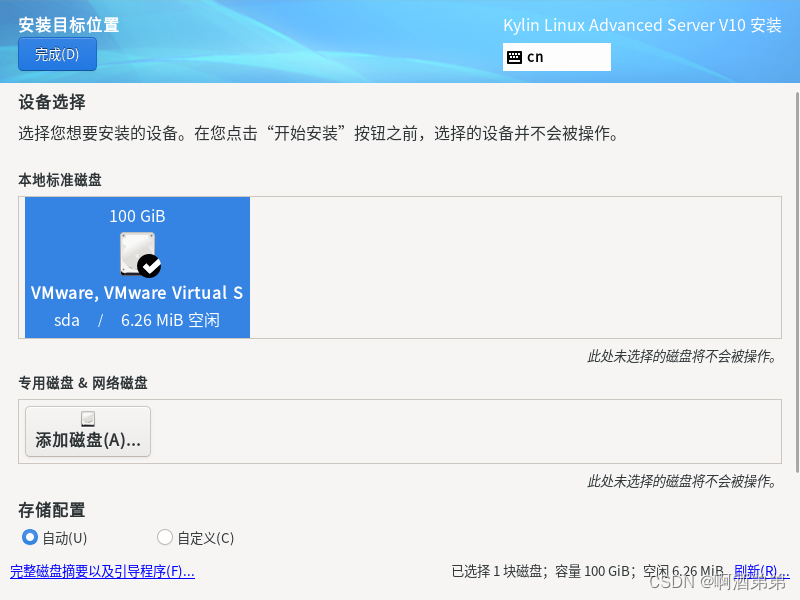Click the 专用磁盘 & 网络磁盘 heading
This screenshot has width=800, height=600.
click(83, 383)
